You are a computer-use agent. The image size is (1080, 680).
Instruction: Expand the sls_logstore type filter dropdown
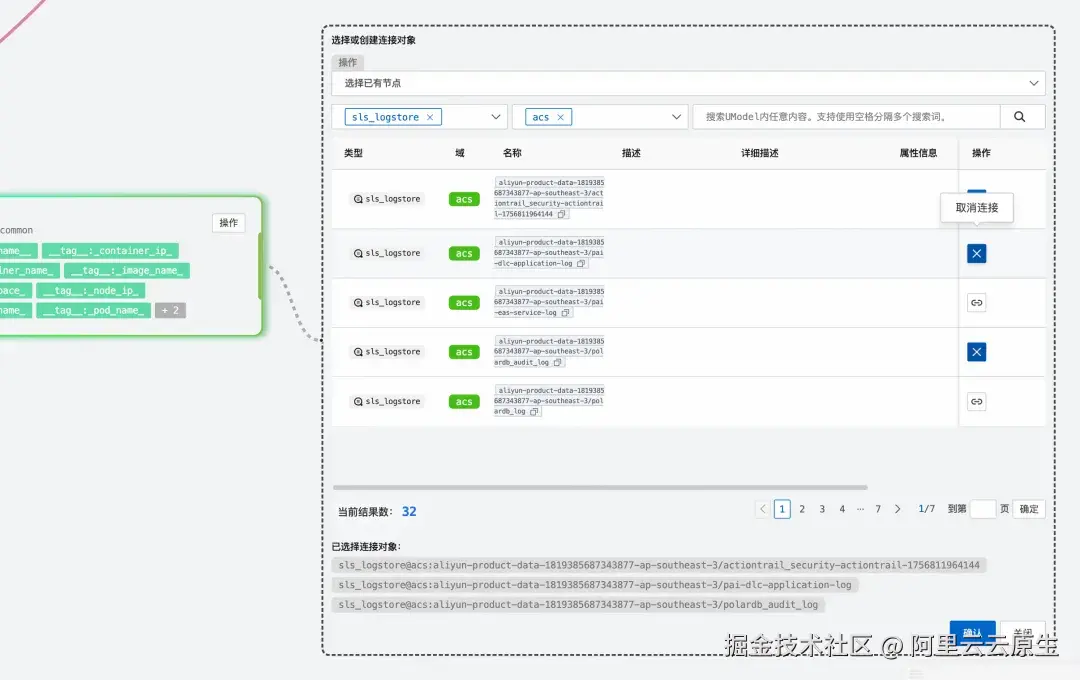coord(496,117)
